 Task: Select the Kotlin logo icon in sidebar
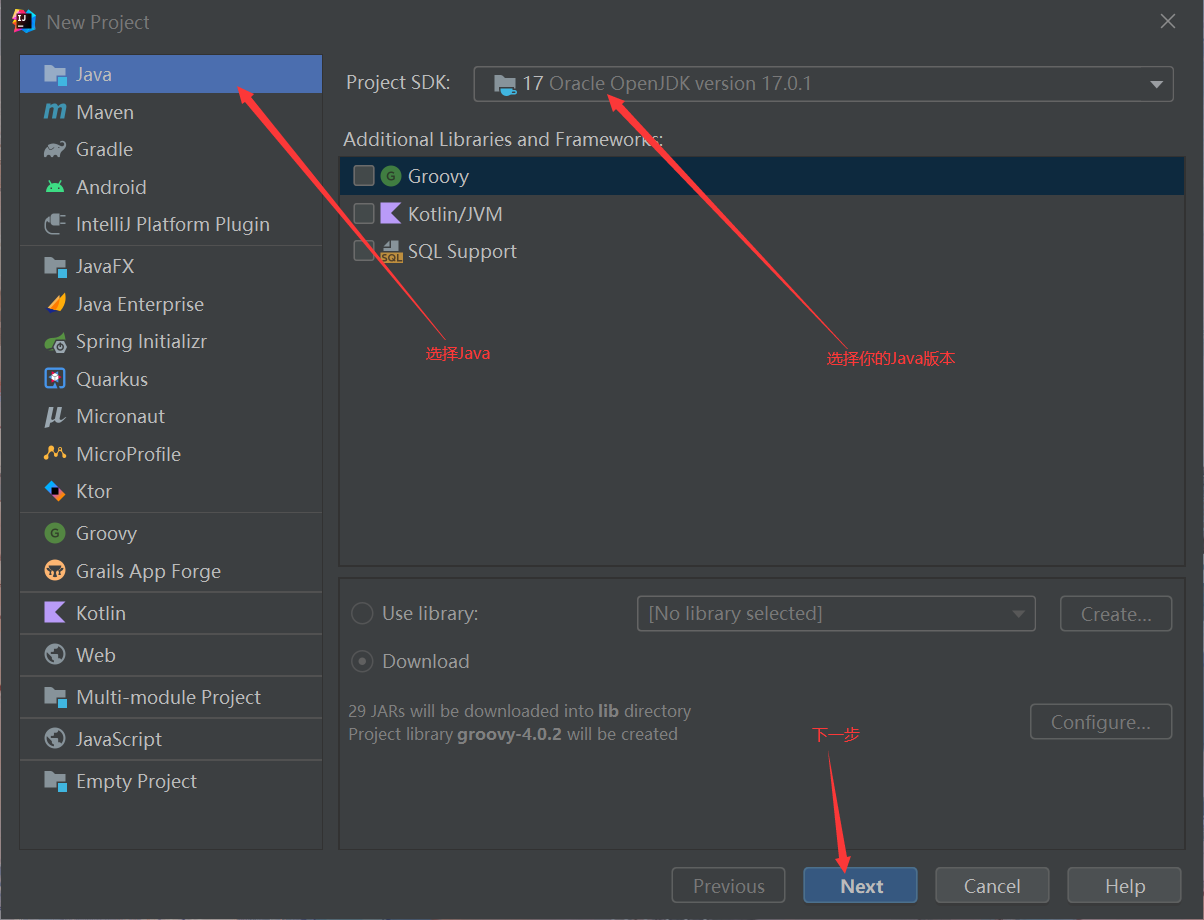pos(55,613)
